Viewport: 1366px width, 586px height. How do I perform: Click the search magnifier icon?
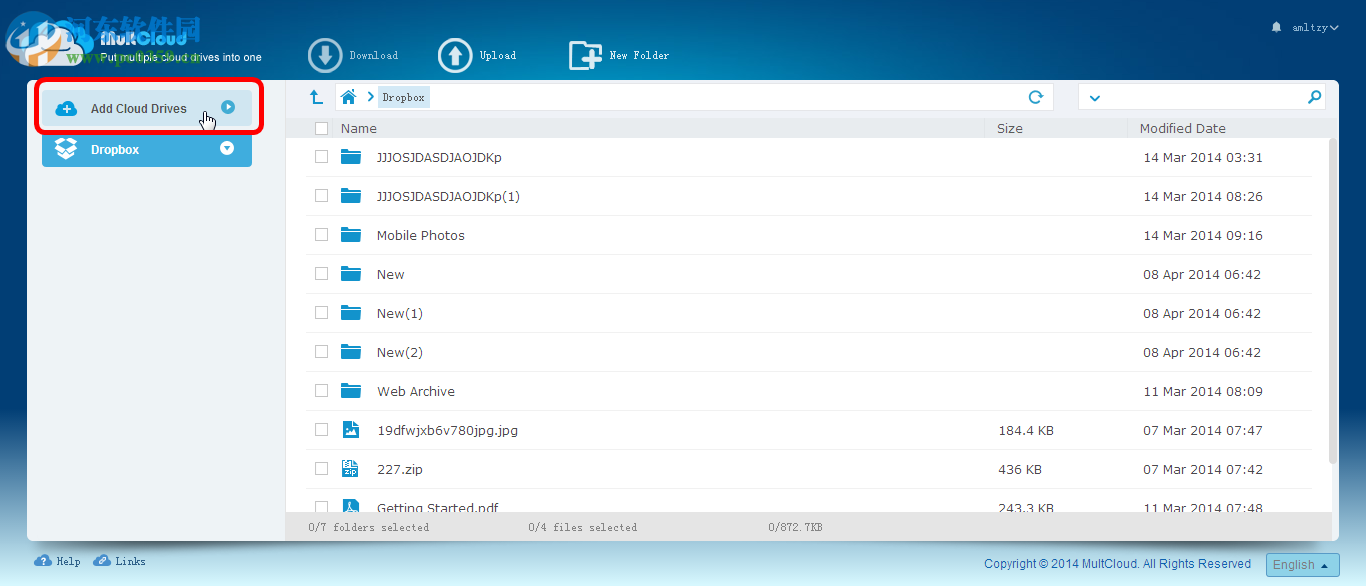point(1316,96)
